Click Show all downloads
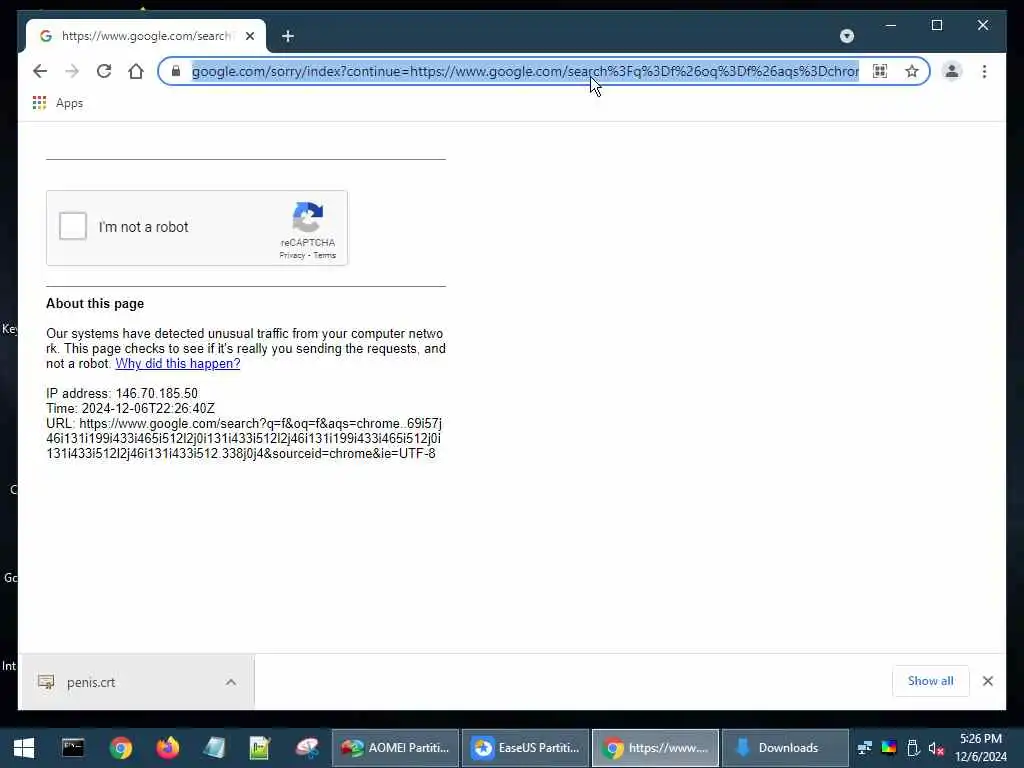Screen dimensions: 1024x768 [x=931, y=681]
